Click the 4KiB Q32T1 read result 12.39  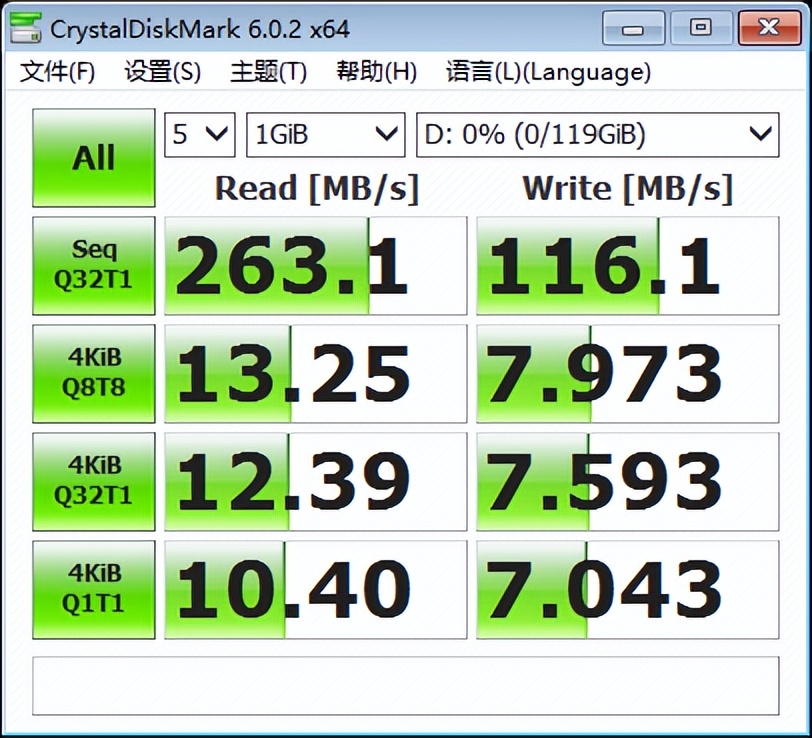point(315,482)
